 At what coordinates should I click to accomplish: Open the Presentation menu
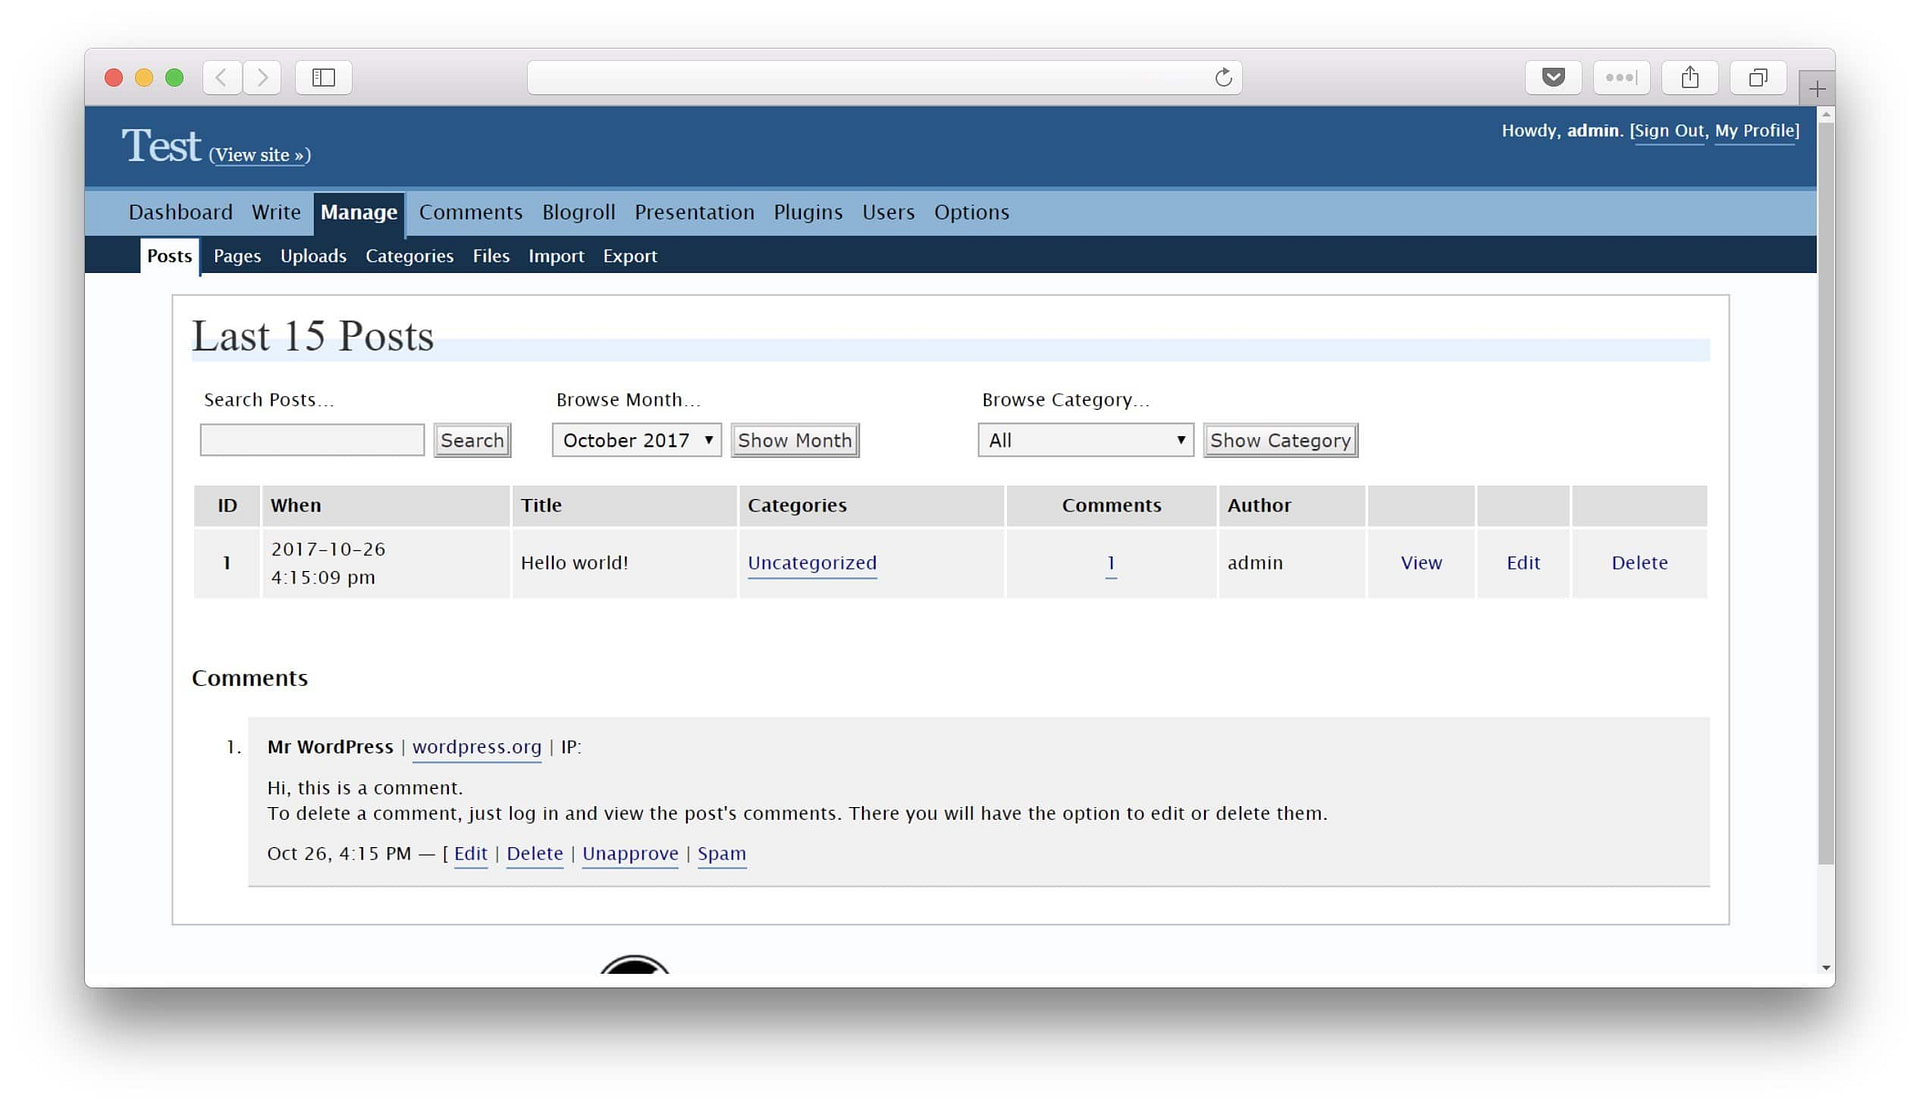coord(695,212)
